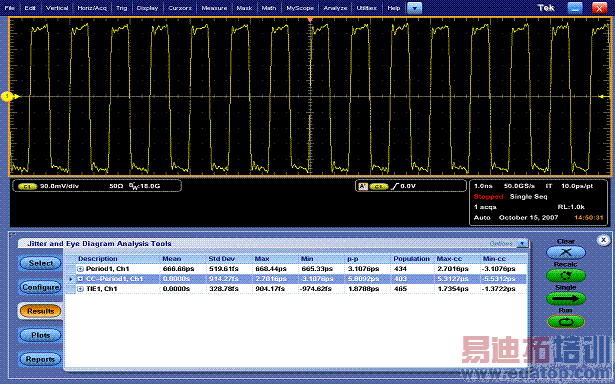Open the Horiz/Acq menu
615x384 pixels.
click(x=92, y=8)
